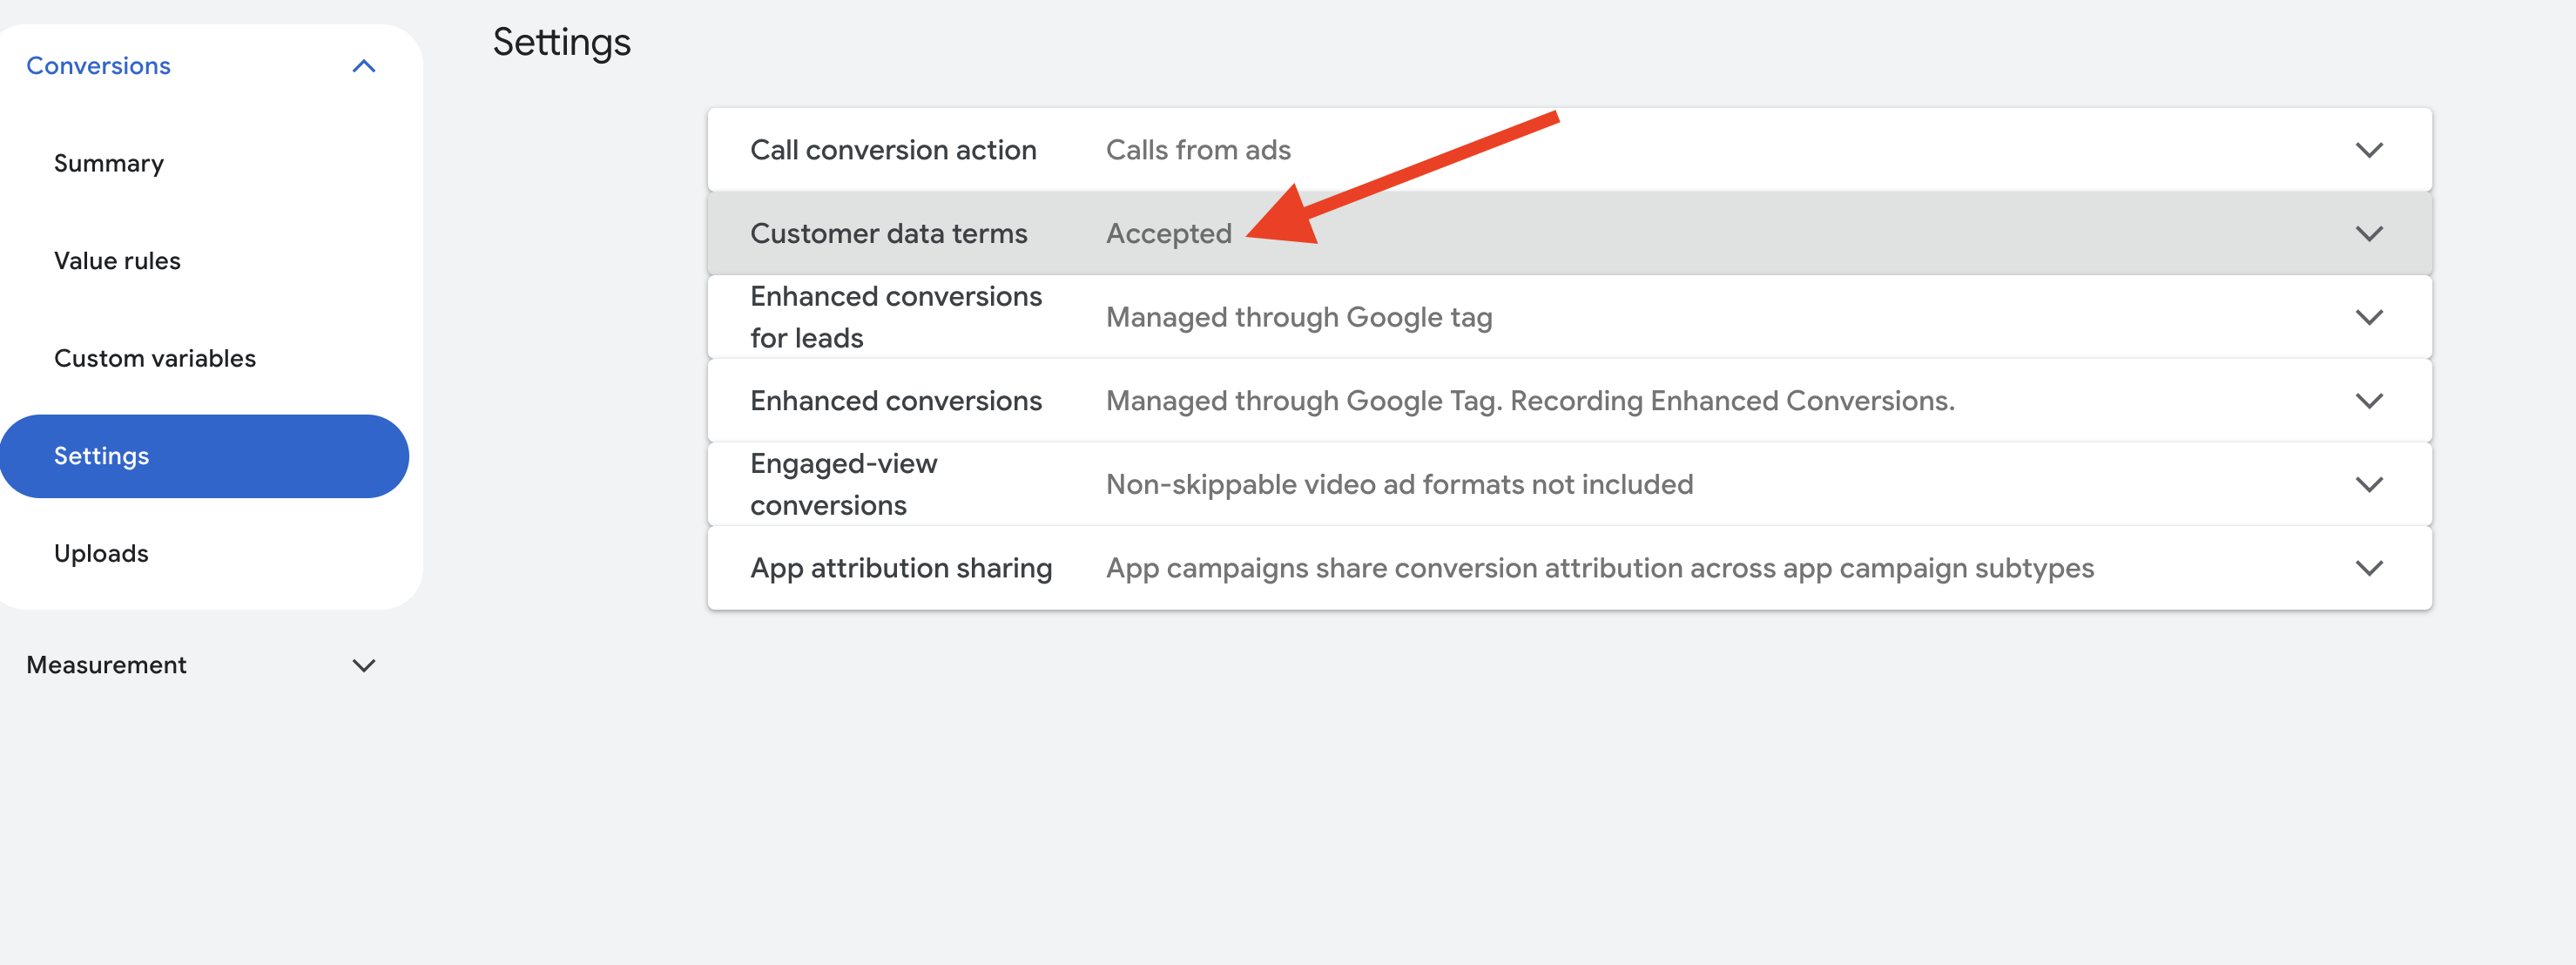This screenshot has width=2576, height=965.
Task: Collapse the Conversions section chevron
Action: point(364,66)
